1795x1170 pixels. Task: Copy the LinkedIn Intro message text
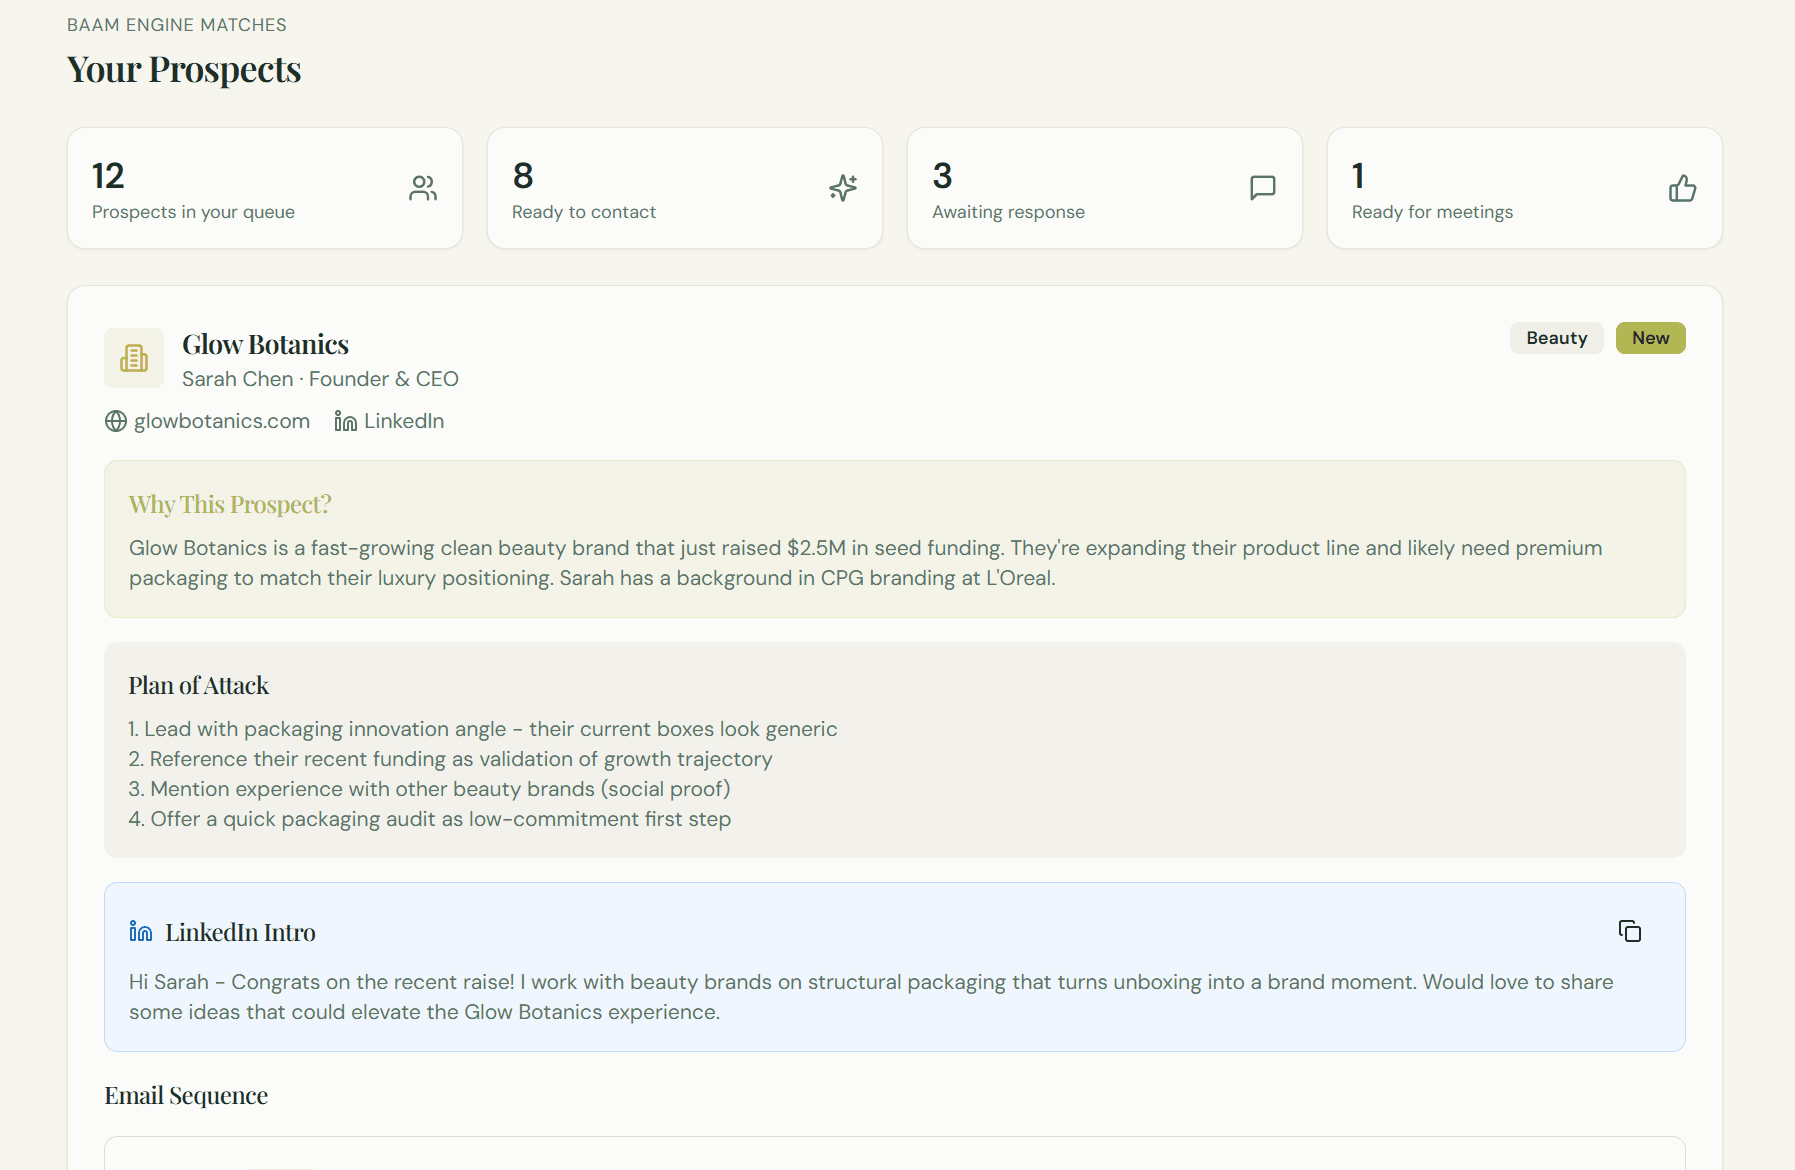(1629, 931)
